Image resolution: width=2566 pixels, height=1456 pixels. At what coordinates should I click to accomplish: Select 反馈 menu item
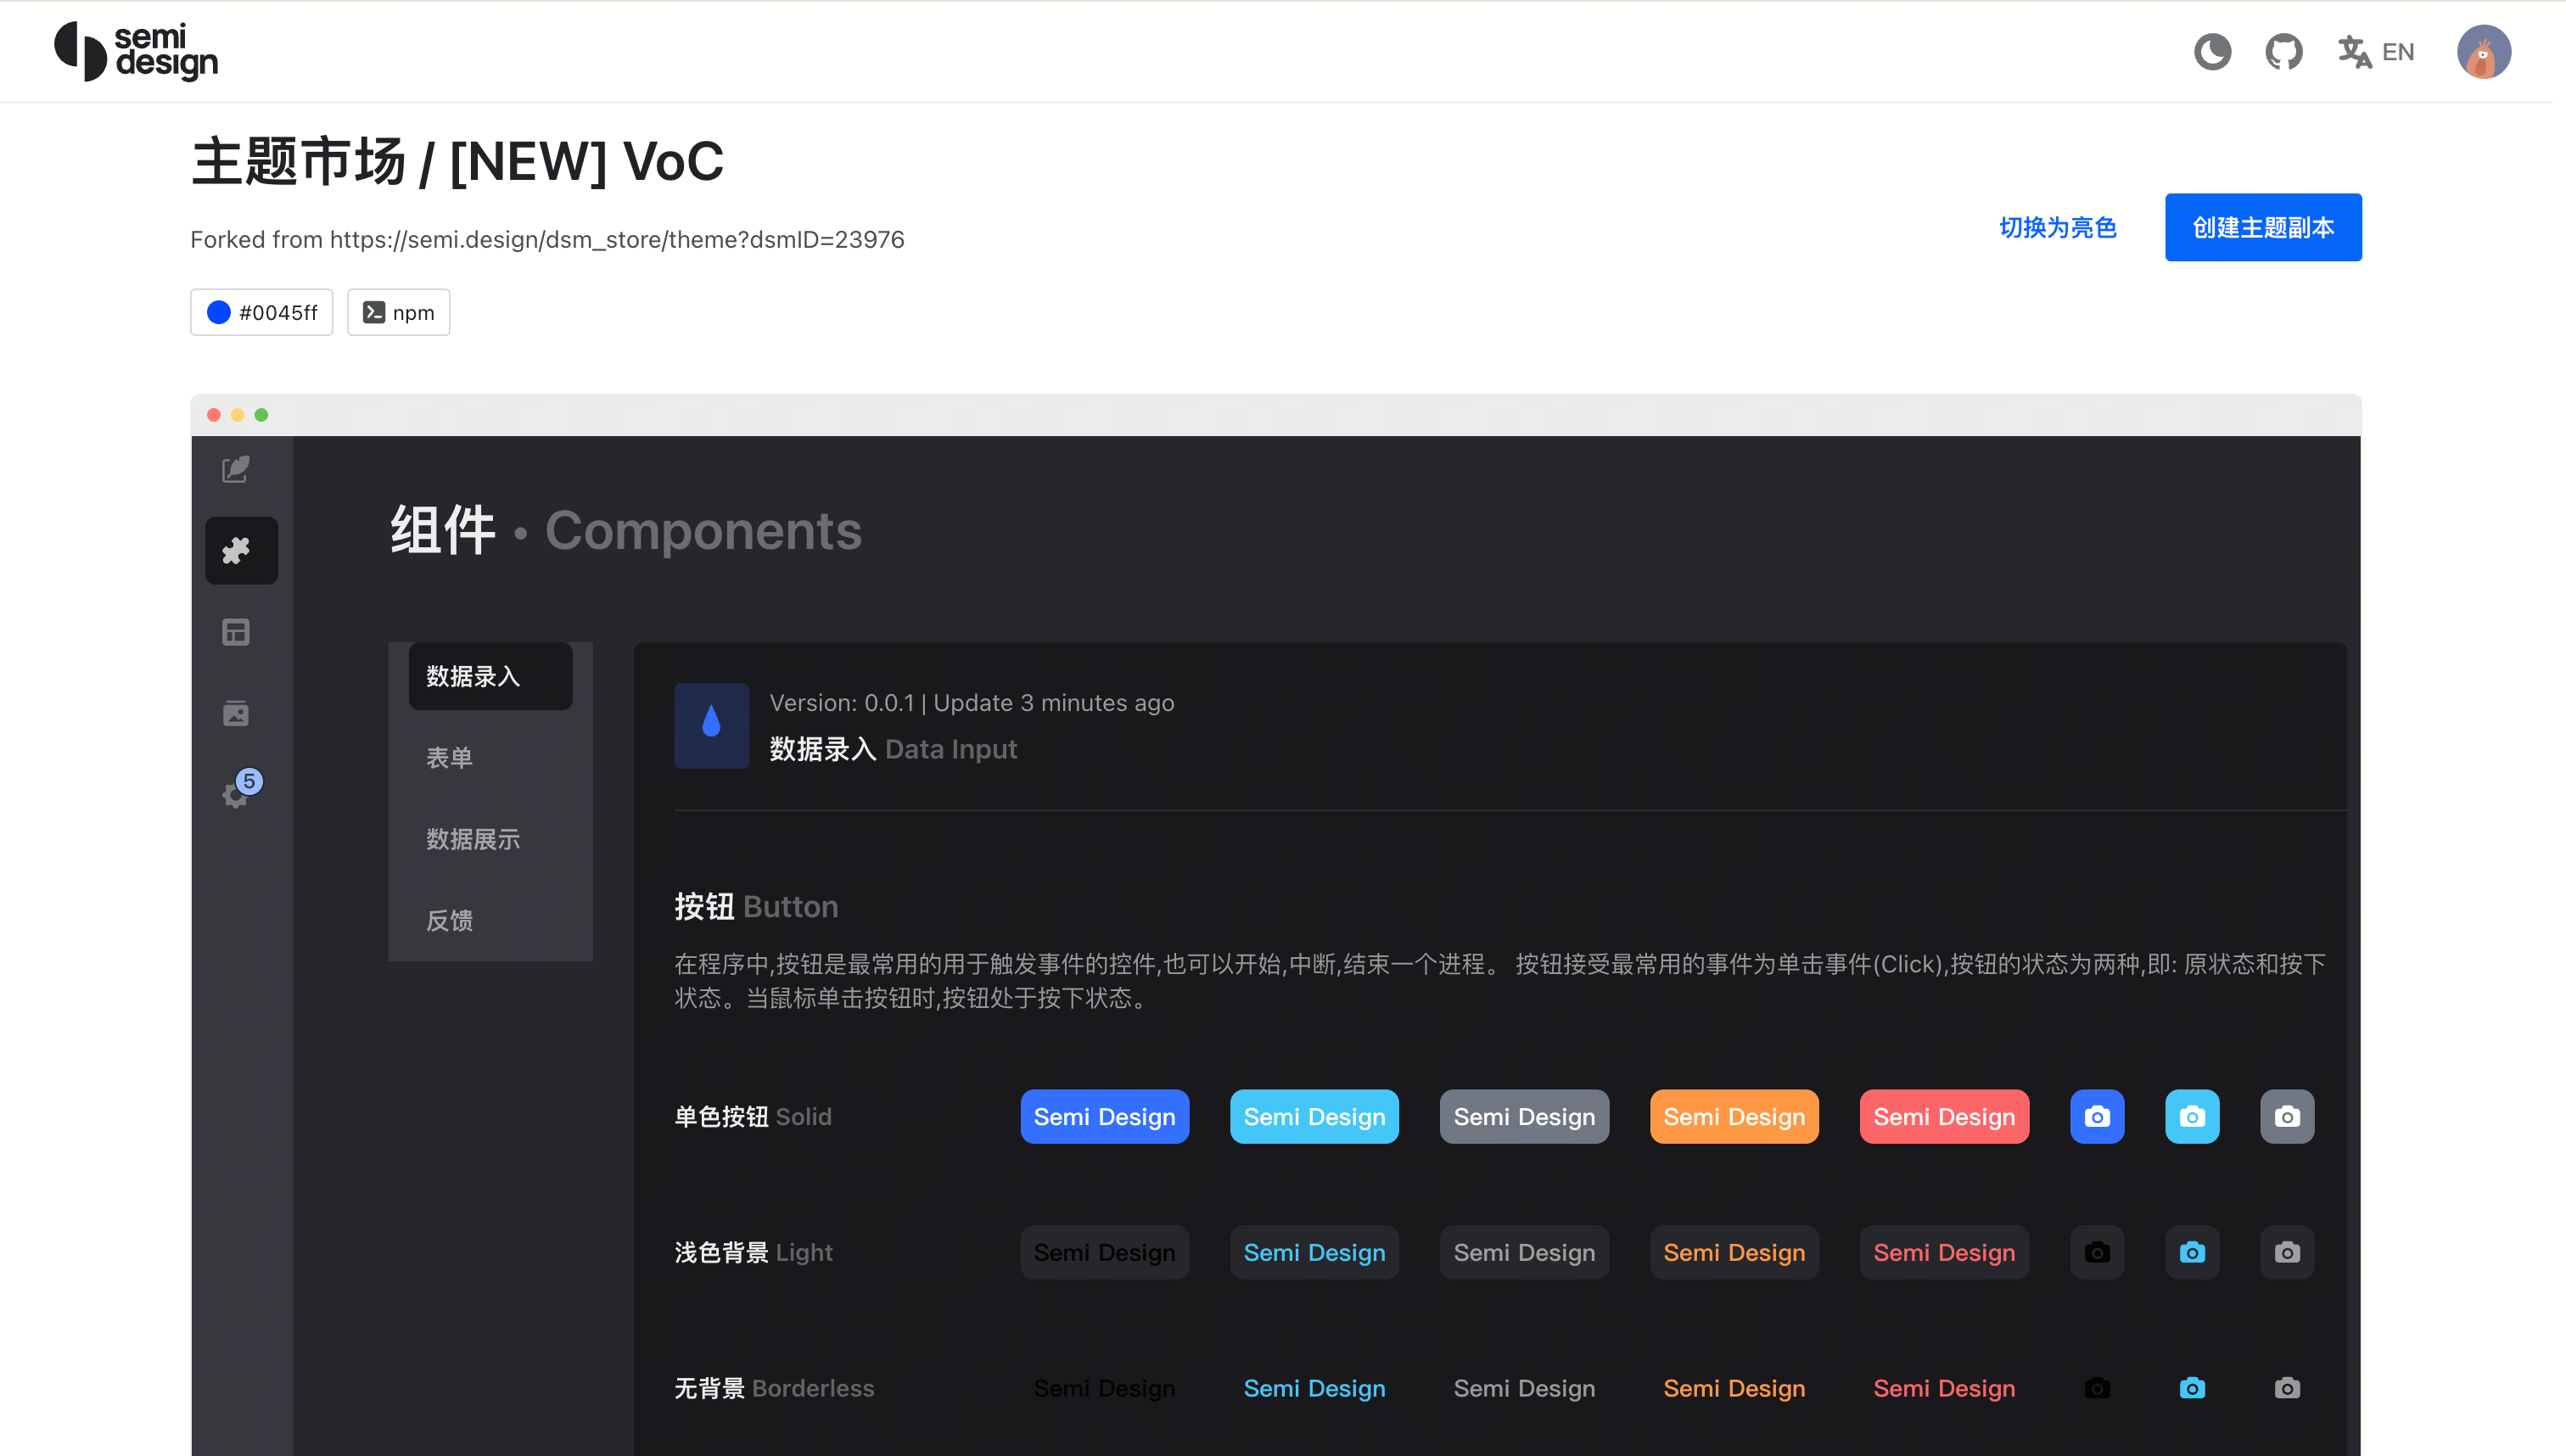coord(490,920)
